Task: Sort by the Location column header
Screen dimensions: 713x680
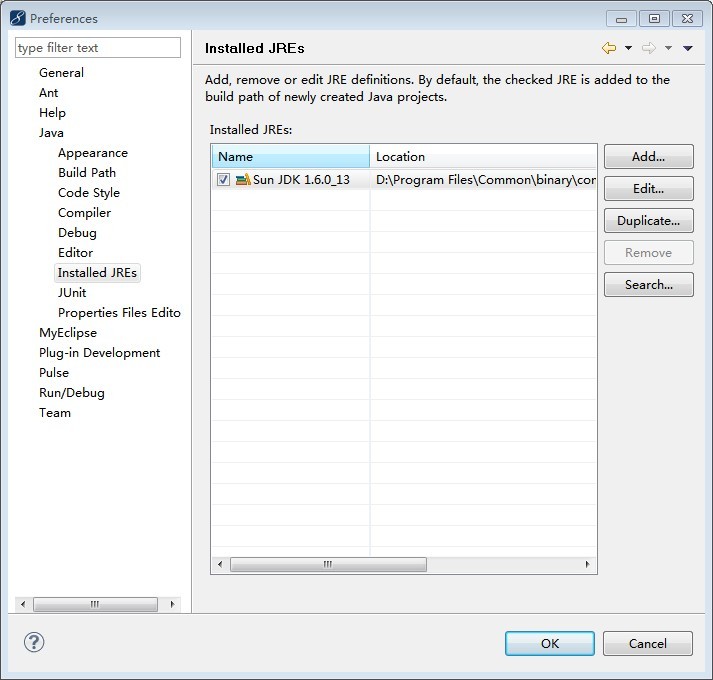Action: click(x=483, y=156)
